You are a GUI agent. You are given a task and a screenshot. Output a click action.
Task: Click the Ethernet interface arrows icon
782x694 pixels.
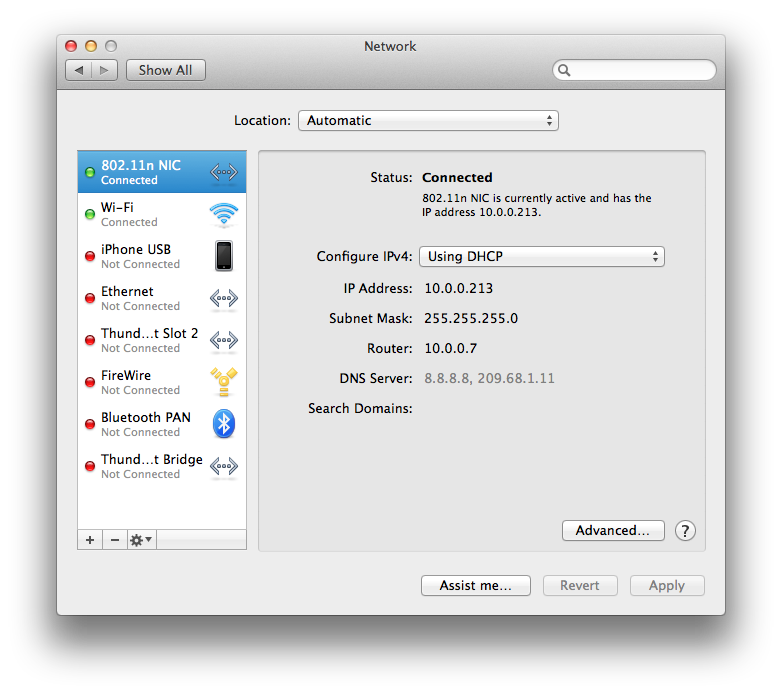(x=224, y=299)
